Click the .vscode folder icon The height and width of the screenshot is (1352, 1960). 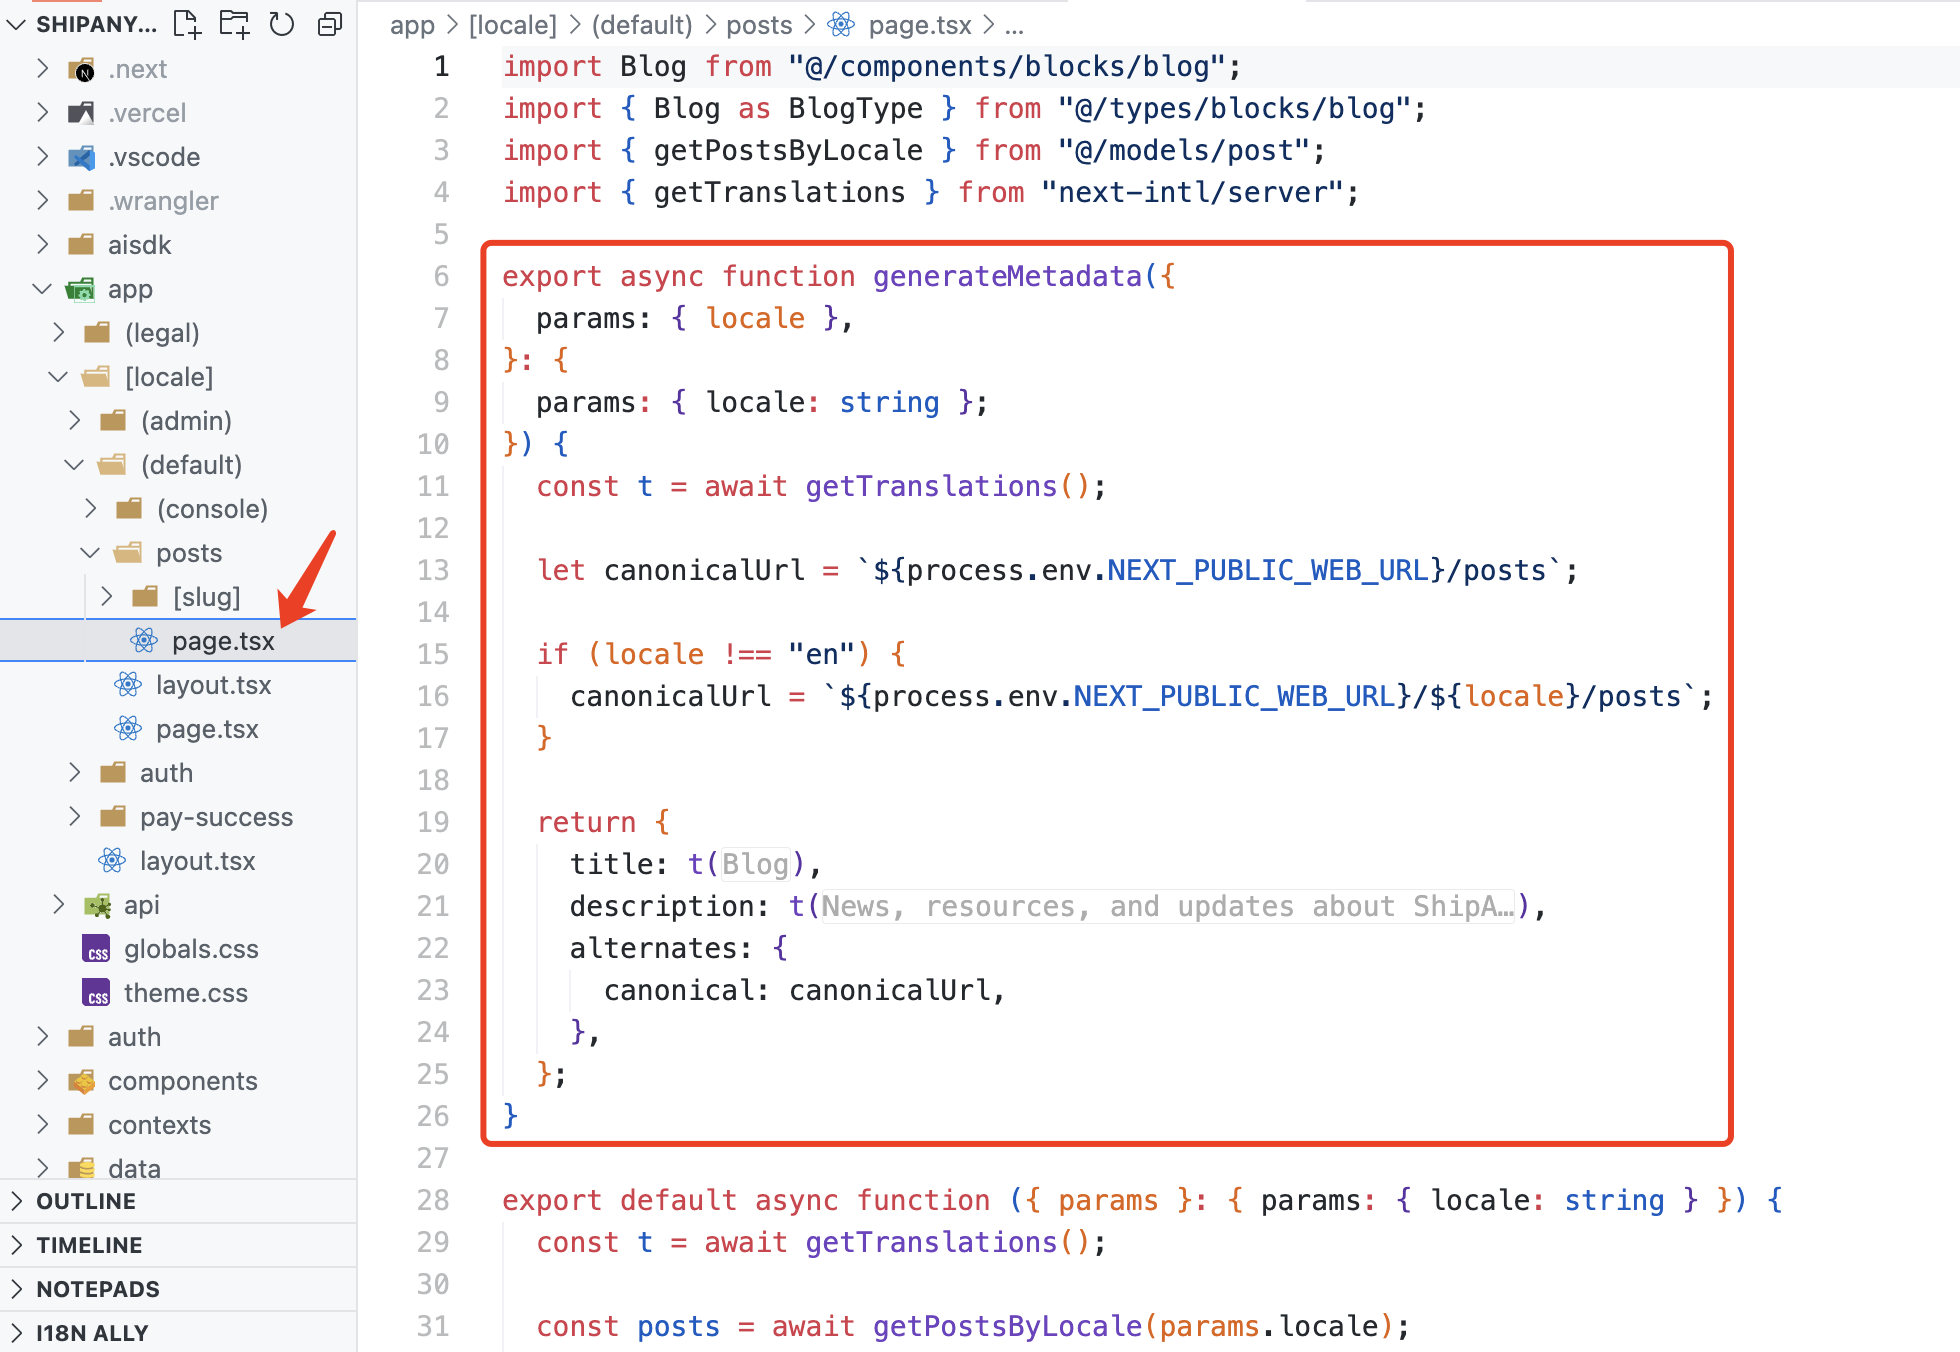point(81,157)
